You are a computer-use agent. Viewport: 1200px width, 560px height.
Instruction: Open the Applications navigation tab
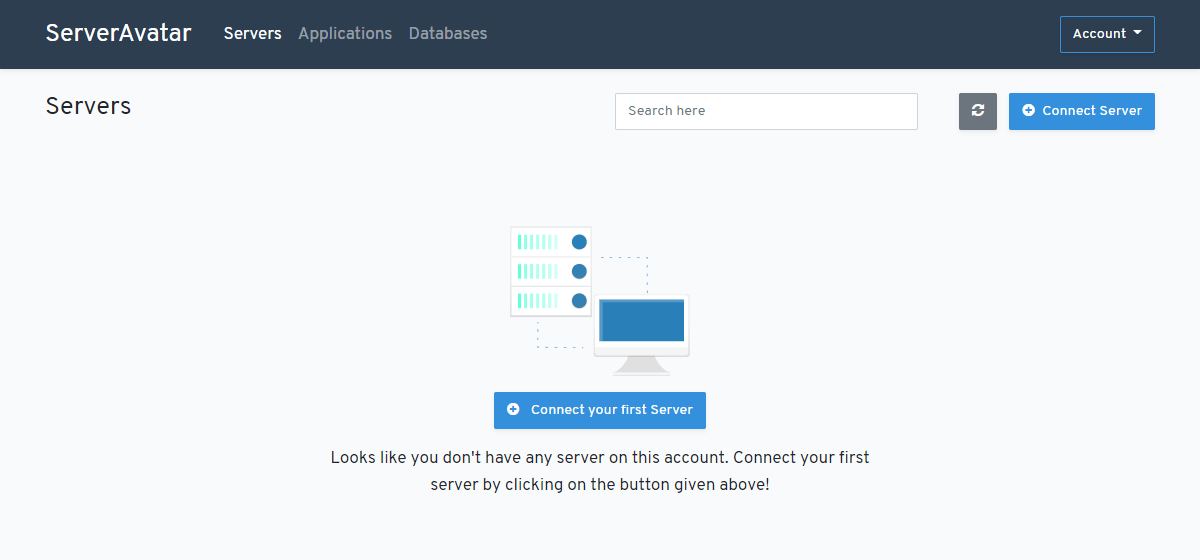[345, 34]
